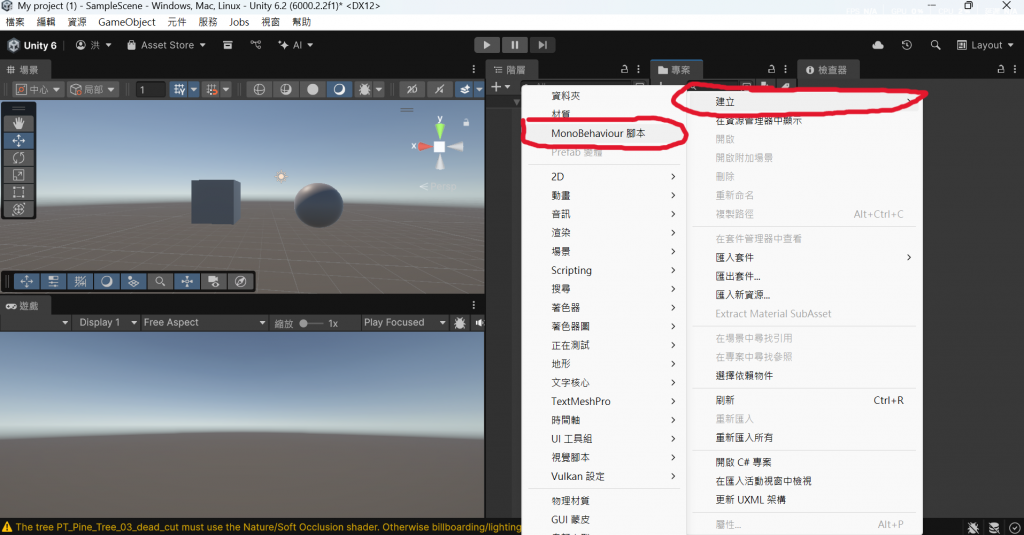The width and height of the screenshot is (1024, 535).
Task: Open the Game tab three-dot menu
Action: 473,305
